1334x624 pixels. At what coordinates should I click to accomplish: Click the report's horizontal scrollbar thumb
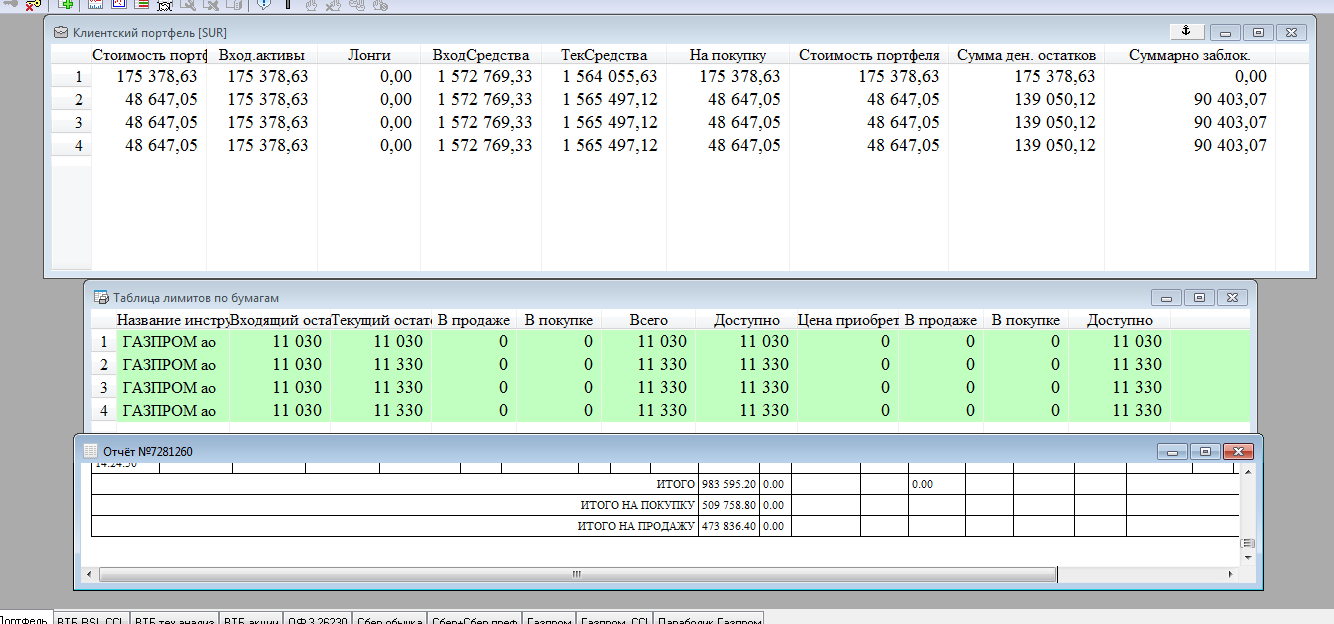[576, 574]
